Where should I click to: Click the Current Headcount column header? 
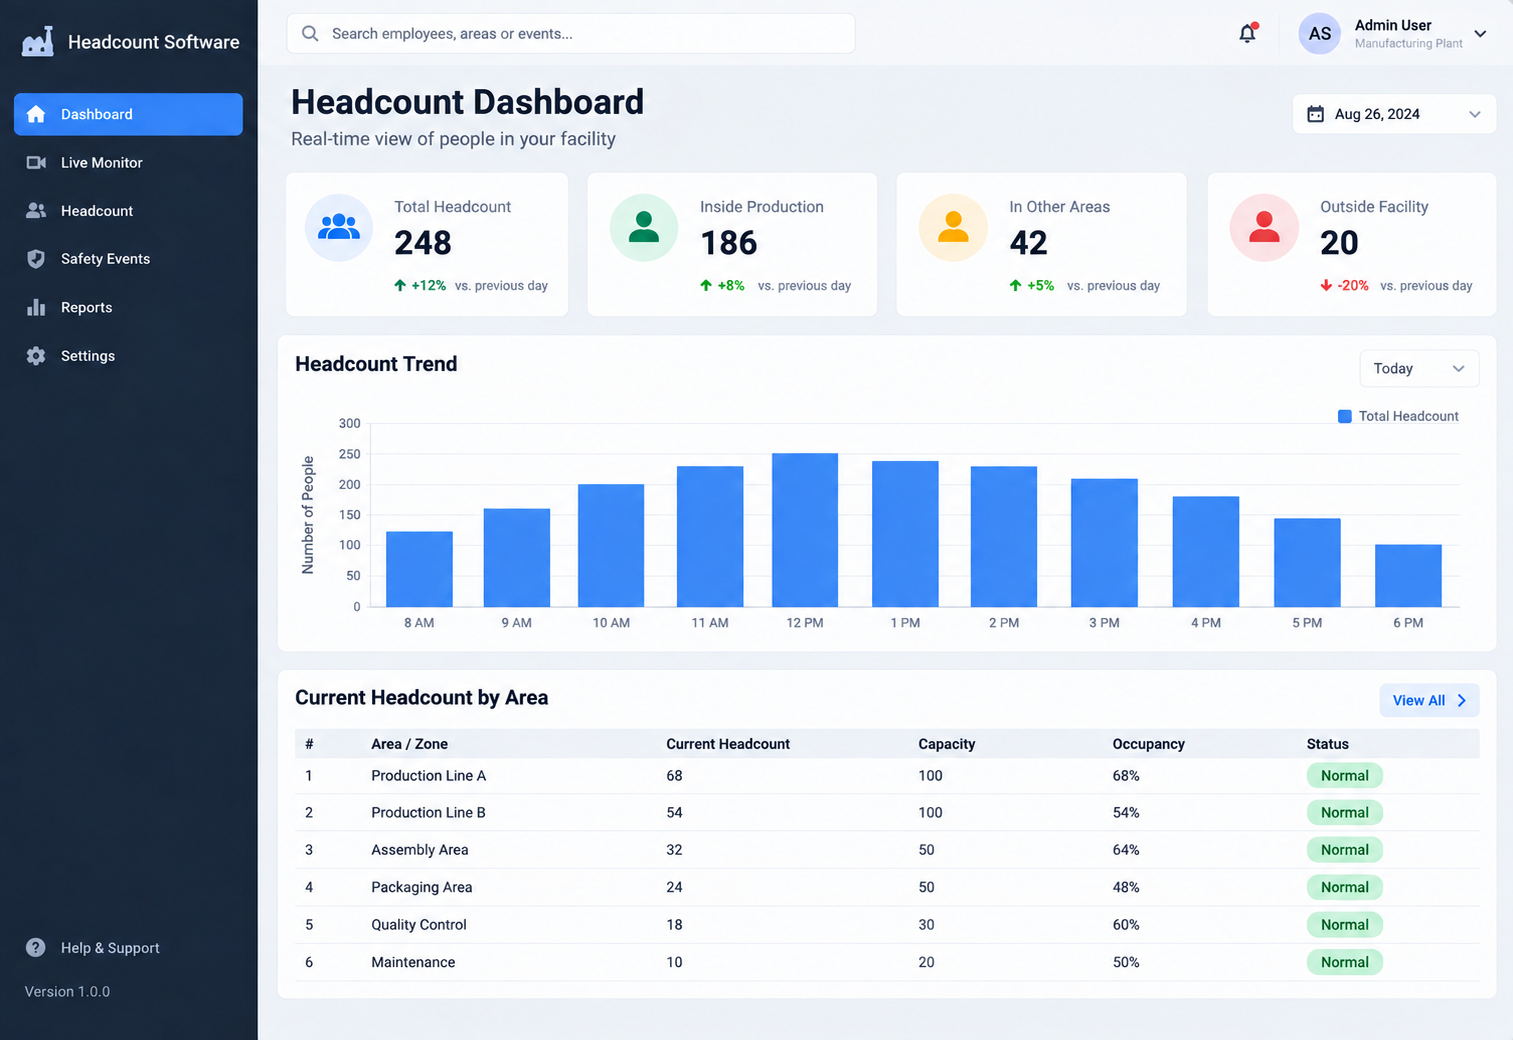[x=728, y=744]
